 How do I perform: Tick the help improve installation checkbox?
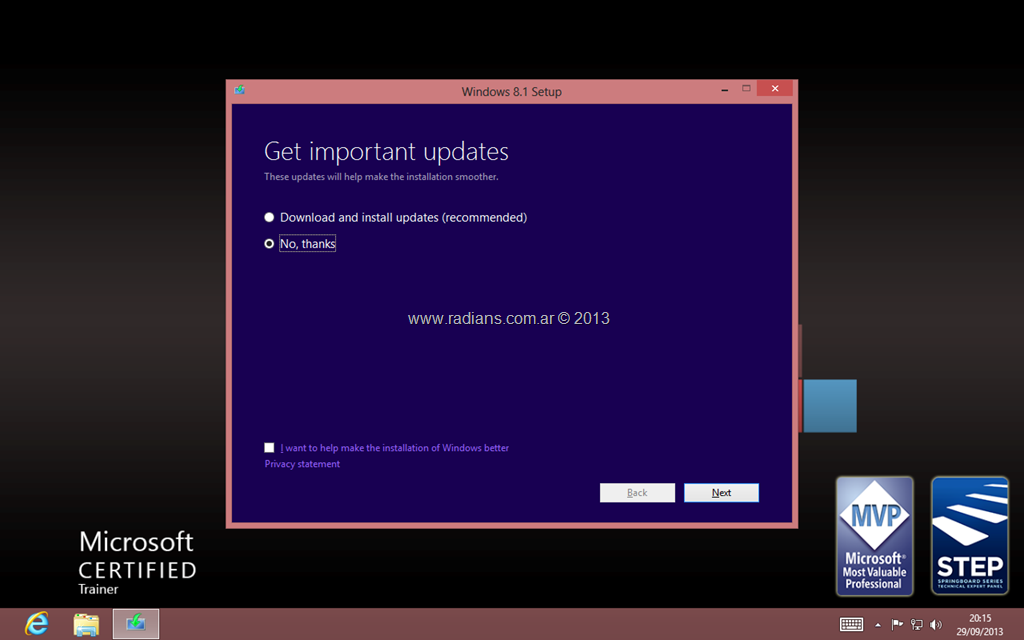[x=269, y=448]
